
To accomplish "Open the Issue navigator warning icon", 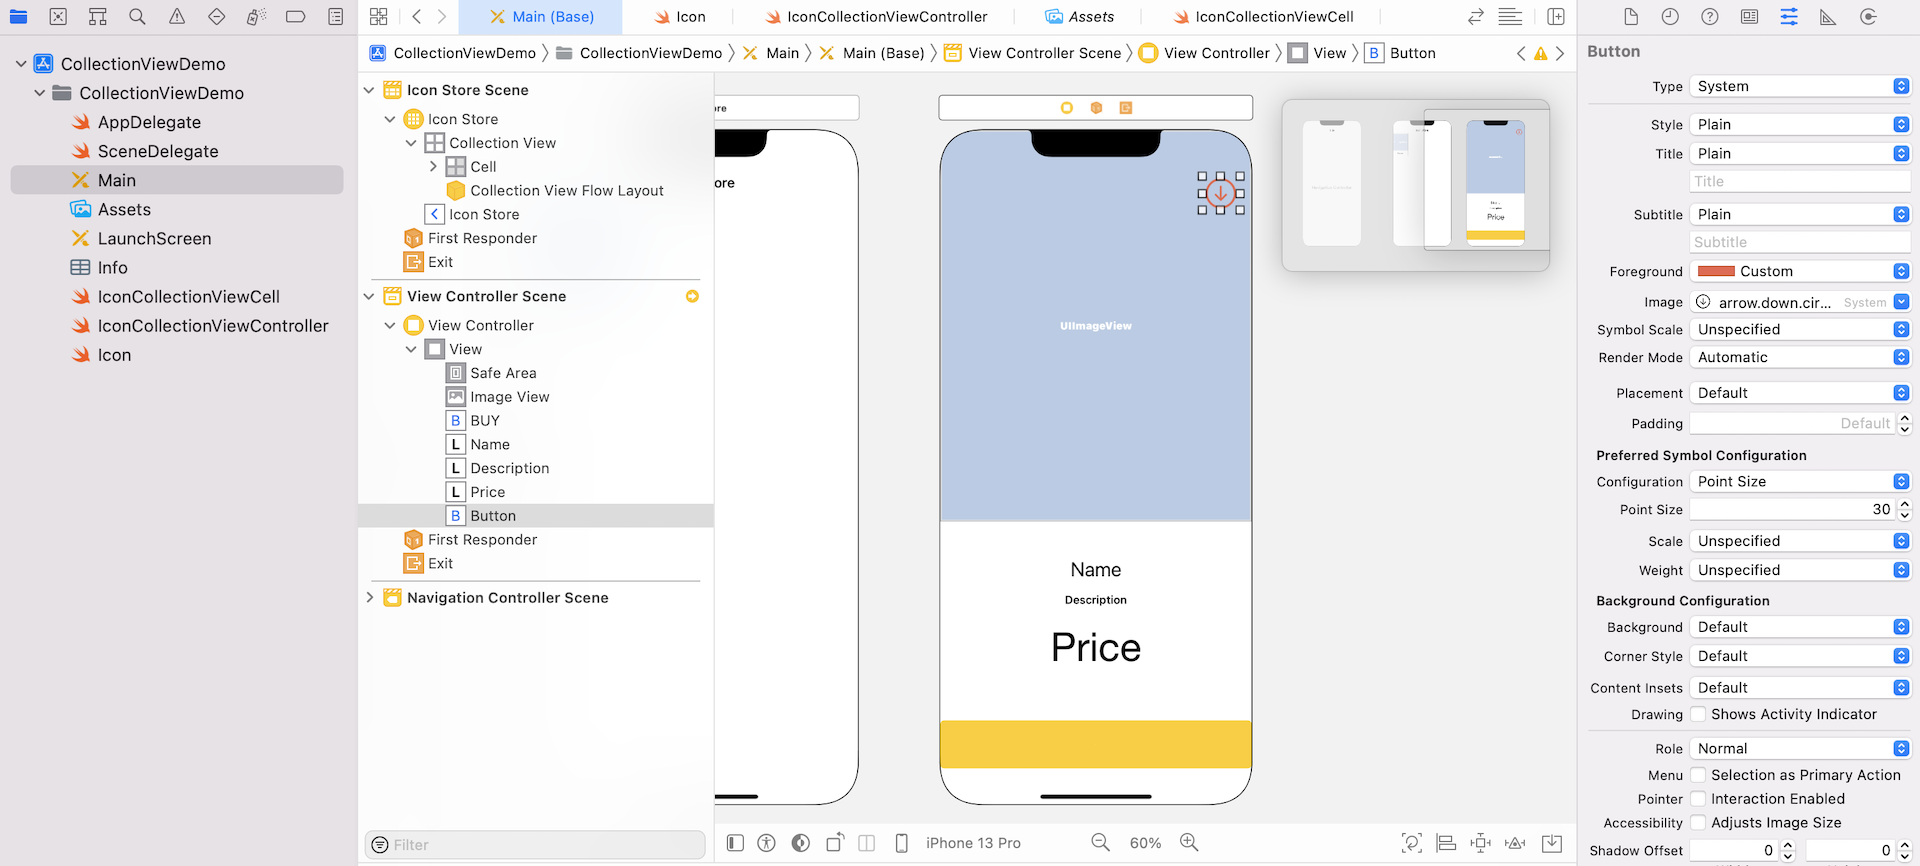I will pos(177,17).
